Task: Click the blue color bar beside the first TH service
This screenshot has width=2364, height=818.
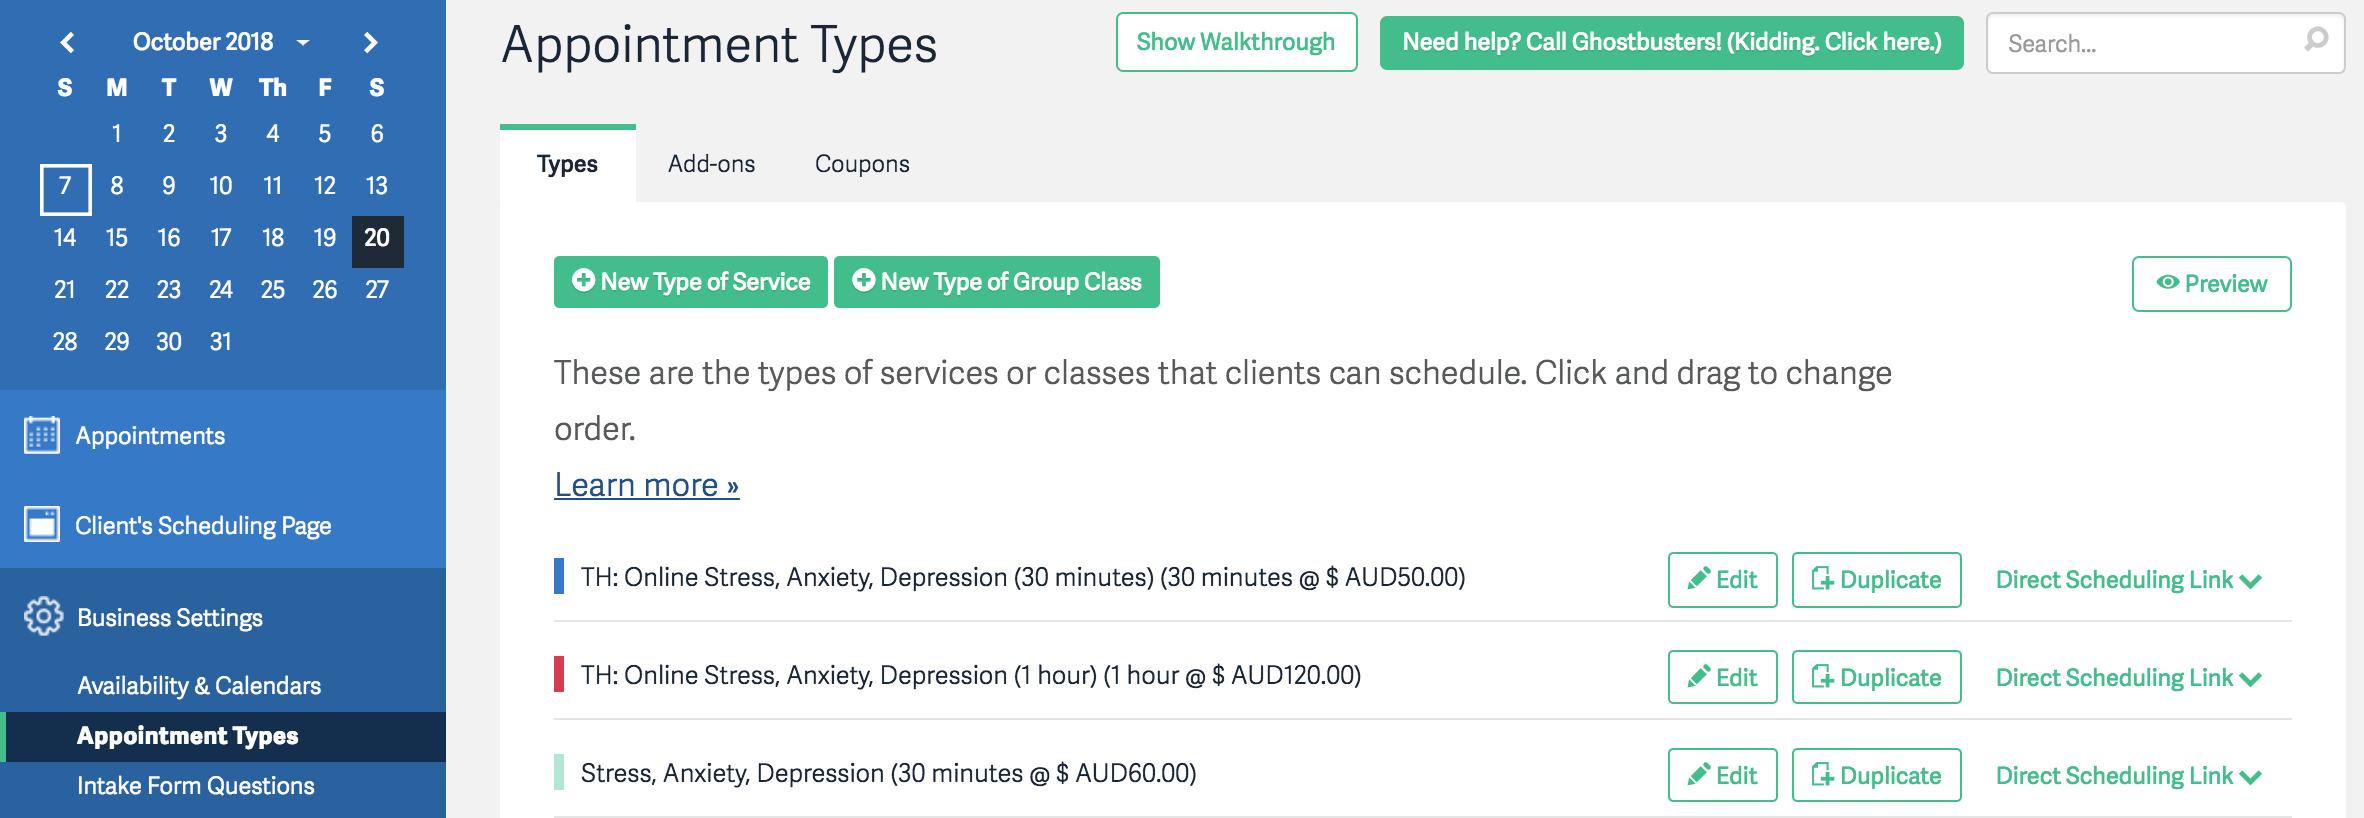Action: coord(561,577)
